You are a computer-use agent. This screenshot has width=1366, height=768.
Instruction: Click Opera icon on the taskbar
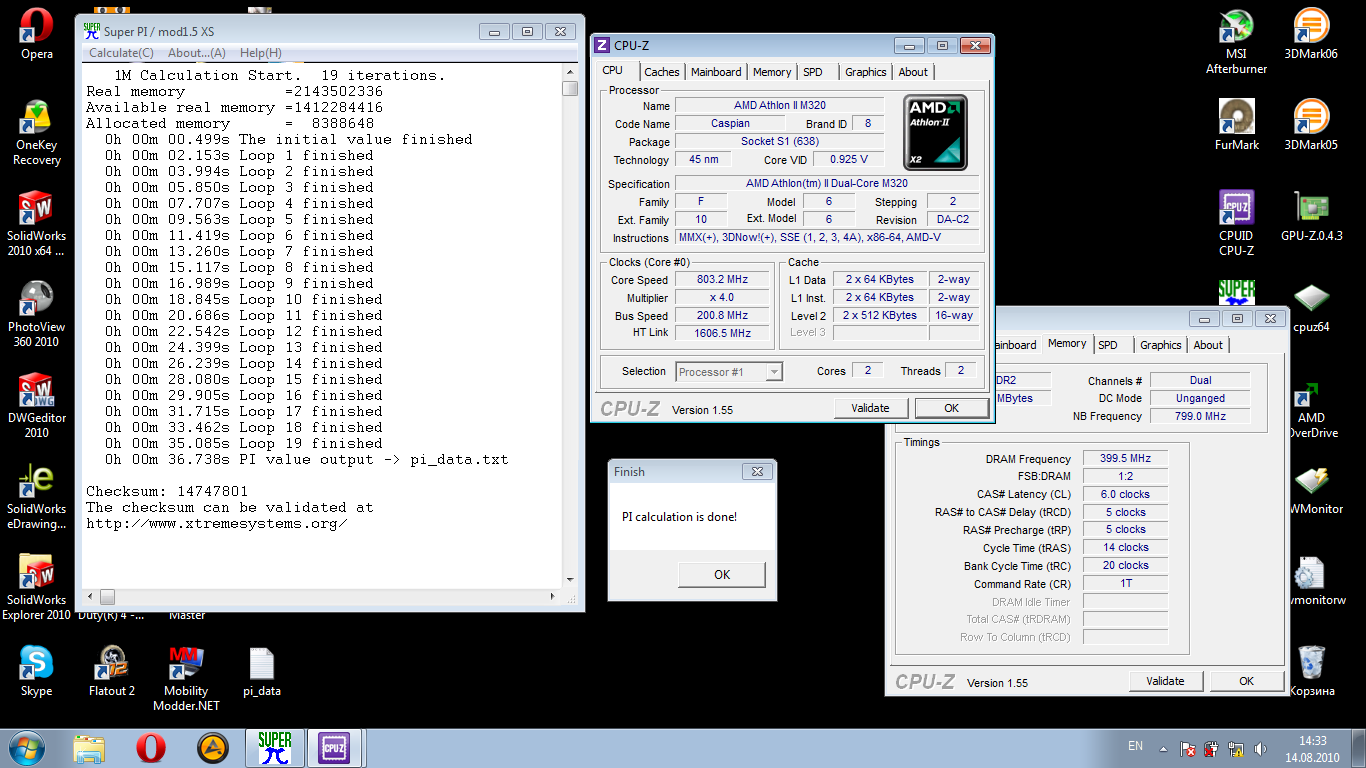pos(151,747)
